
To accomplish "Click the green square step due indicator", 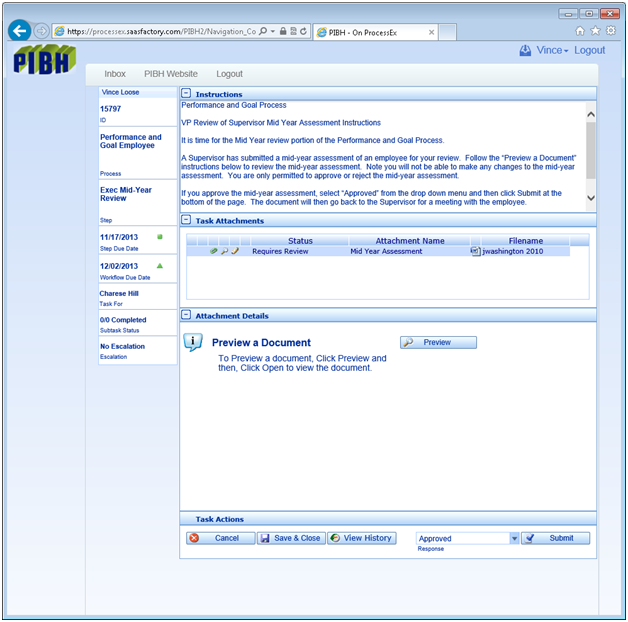I will 160,237.
